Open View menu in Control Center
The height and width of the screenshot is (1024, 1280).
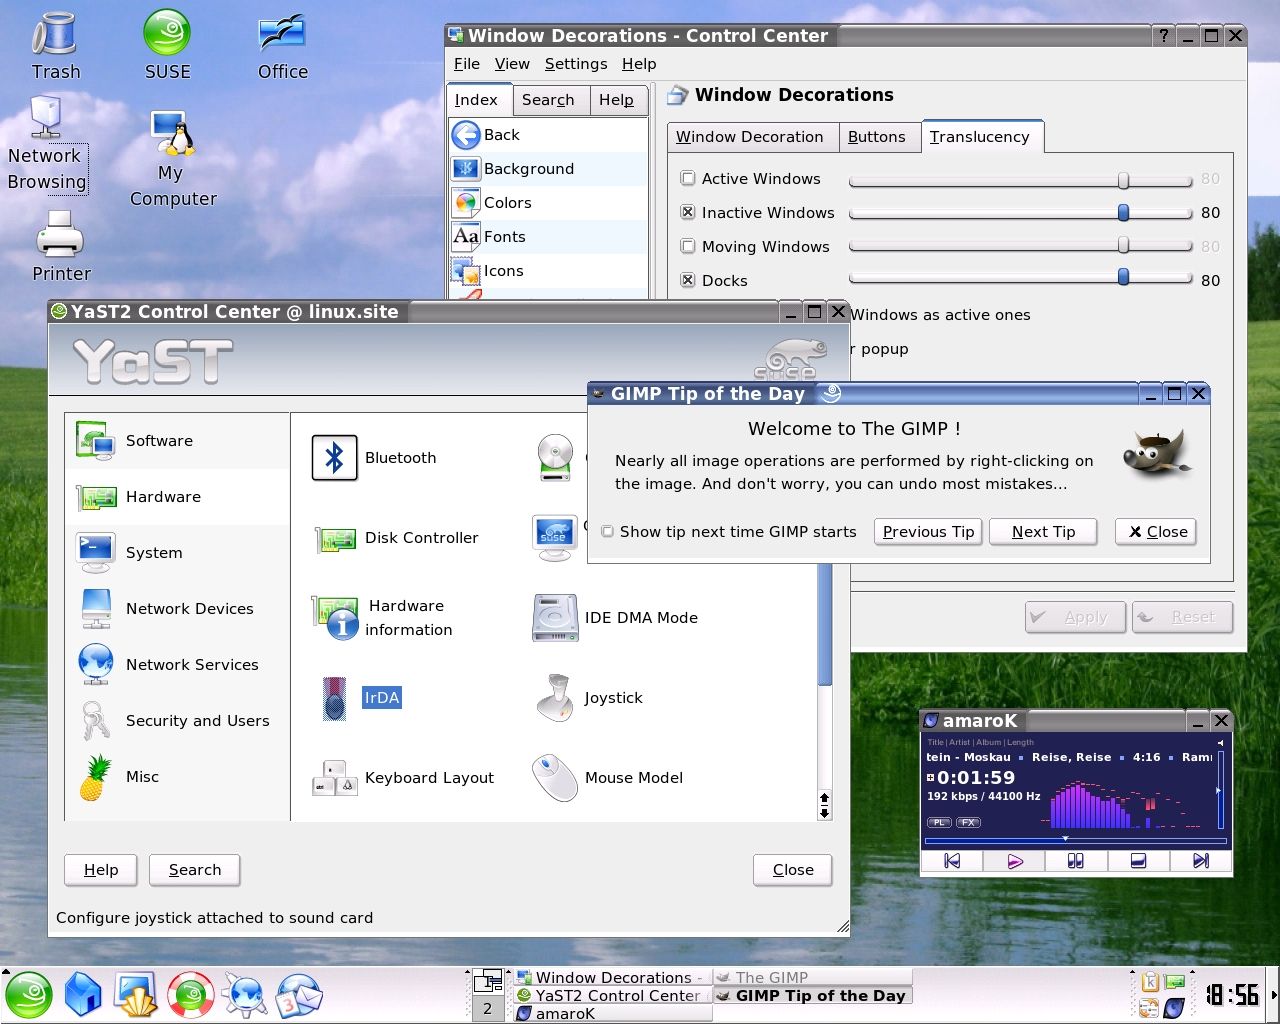tap(512, 64)
